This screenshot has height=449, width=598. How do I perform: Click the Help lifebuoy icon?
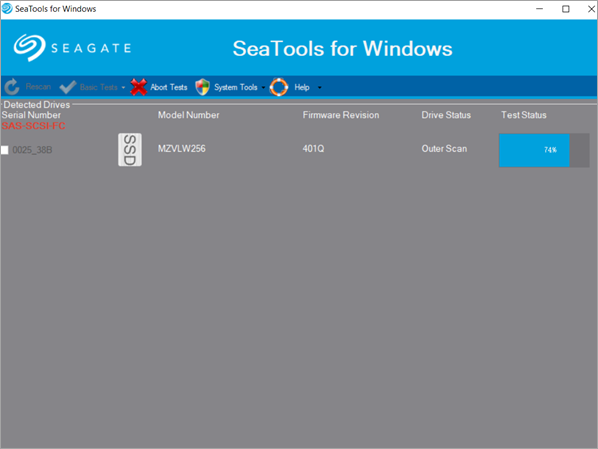click(279, 87)
